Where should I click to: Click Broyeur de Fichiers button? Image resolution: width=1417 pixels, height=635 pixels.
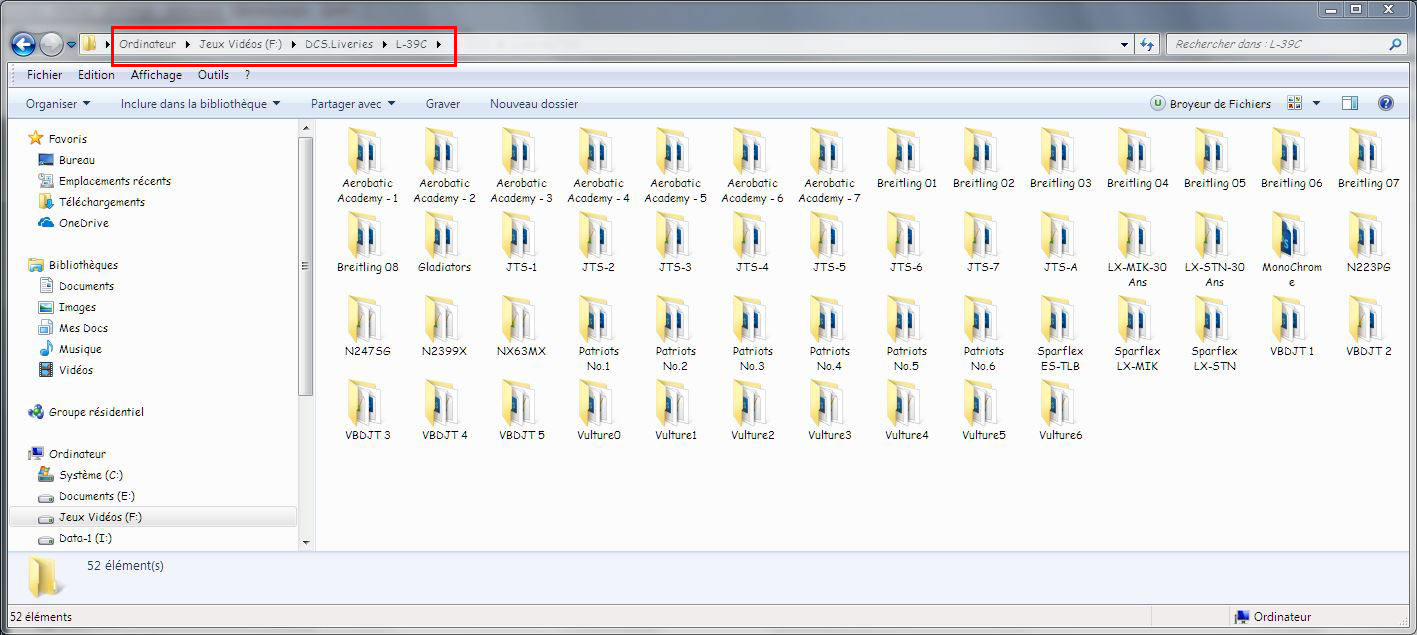tap(1211, 104)
